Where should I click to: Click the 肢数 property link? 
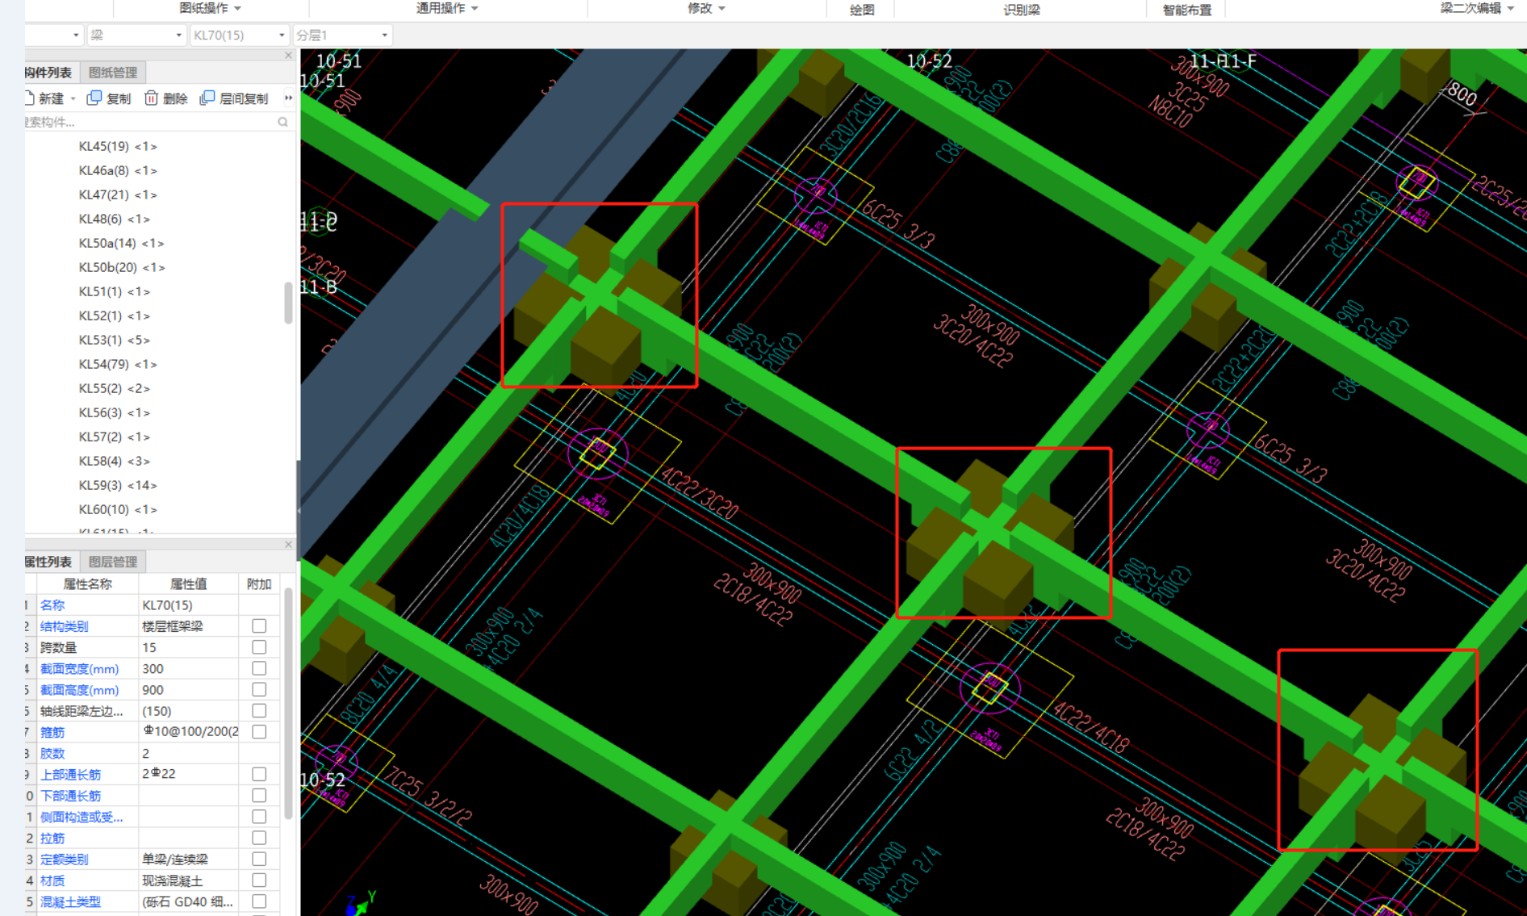[52, 753]
